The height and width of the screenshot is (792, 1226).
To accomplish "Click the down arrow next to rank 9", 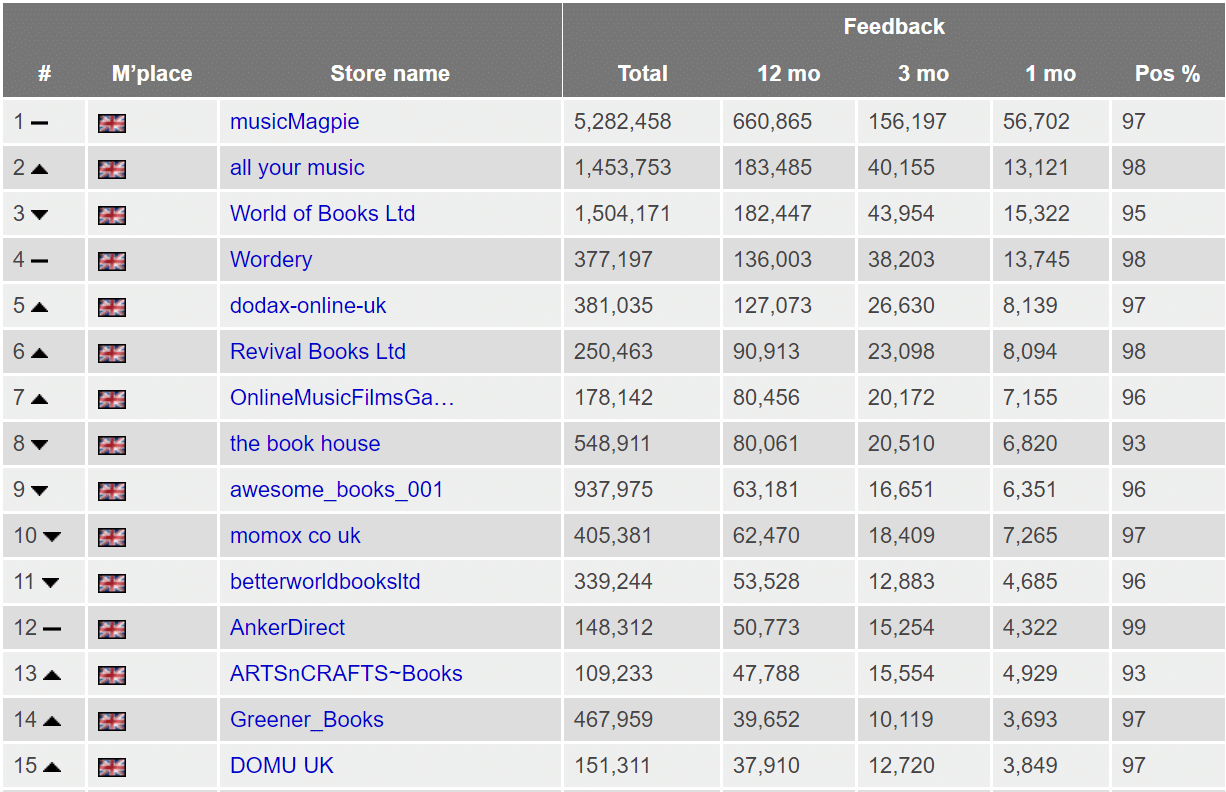I will tap(39, 491).
